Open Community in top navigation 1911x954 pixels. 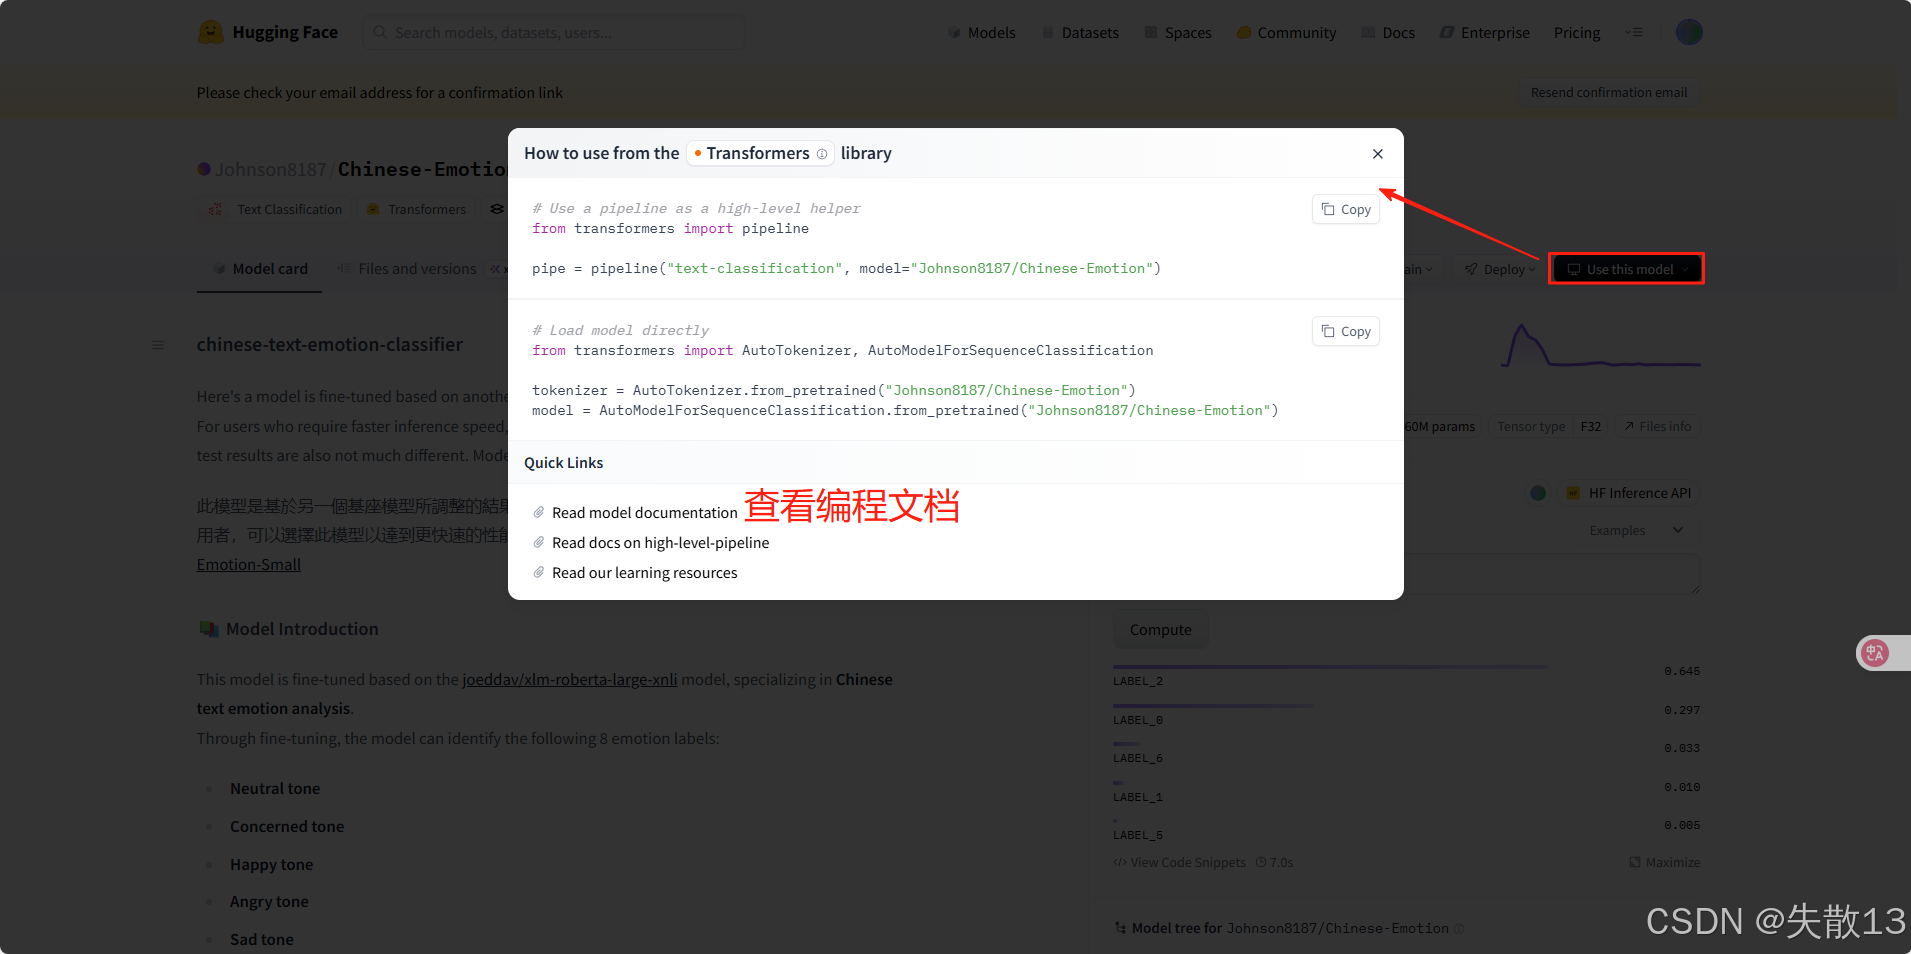click(x=1286, y=32)
